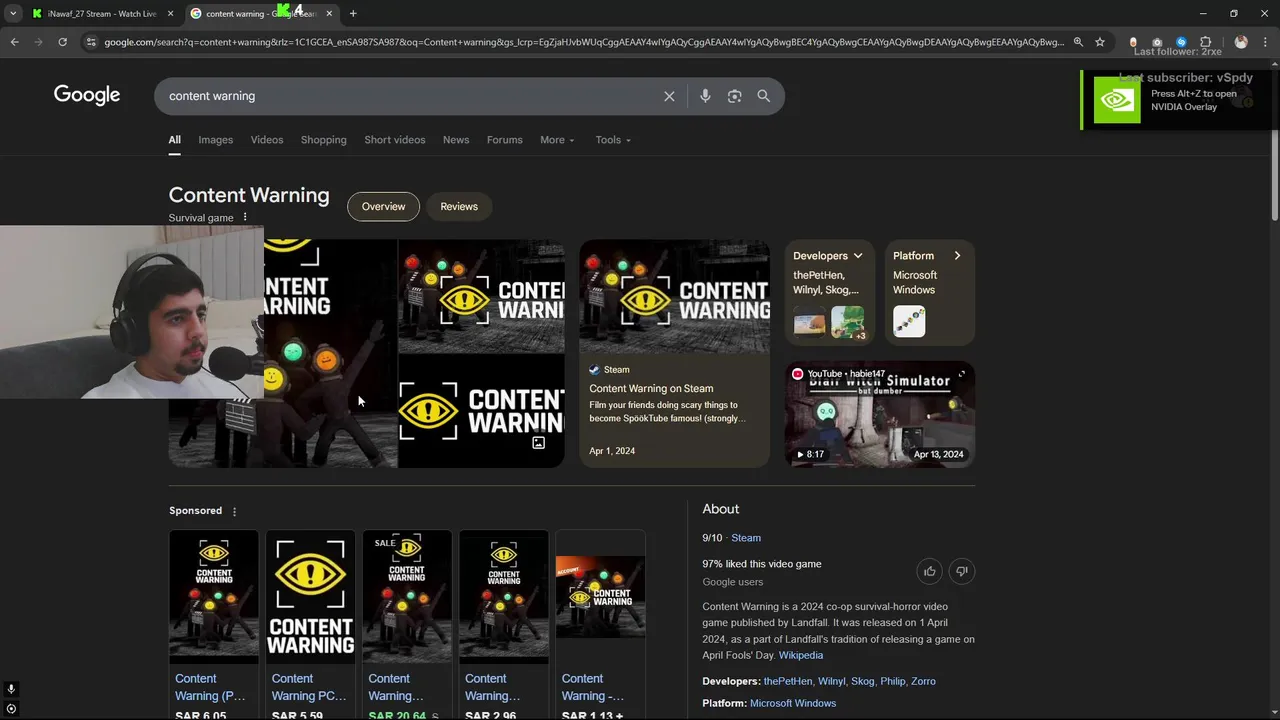Viewport: 1280px width, 720px height.
Task: Expand the More search filters dropdown
Action: [557, 140]
